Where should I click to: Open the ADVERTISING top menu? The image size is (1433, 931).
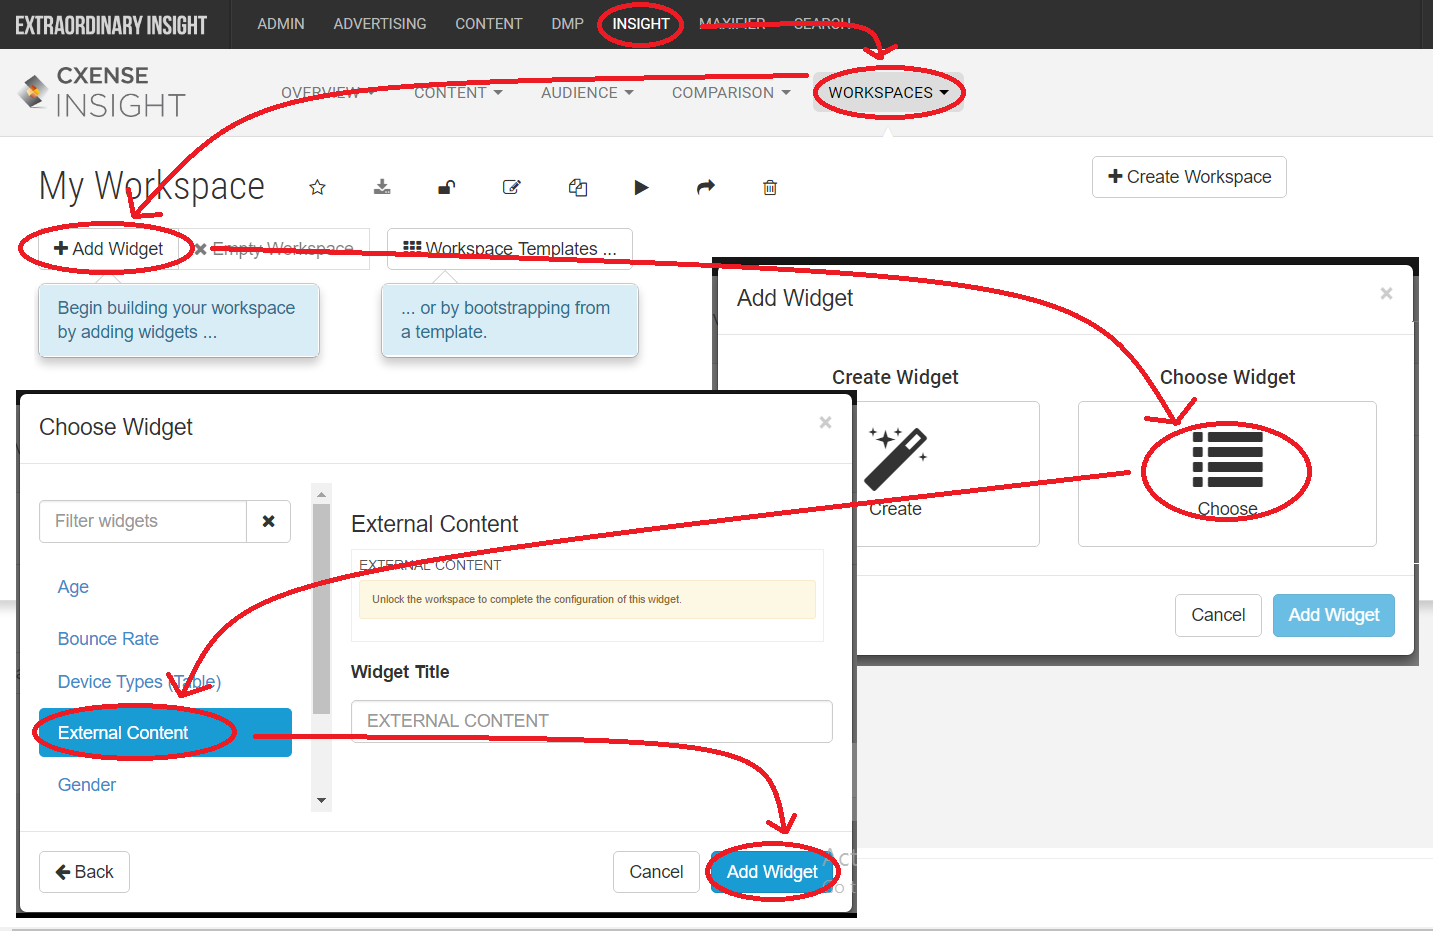click(x=380, y=24)
